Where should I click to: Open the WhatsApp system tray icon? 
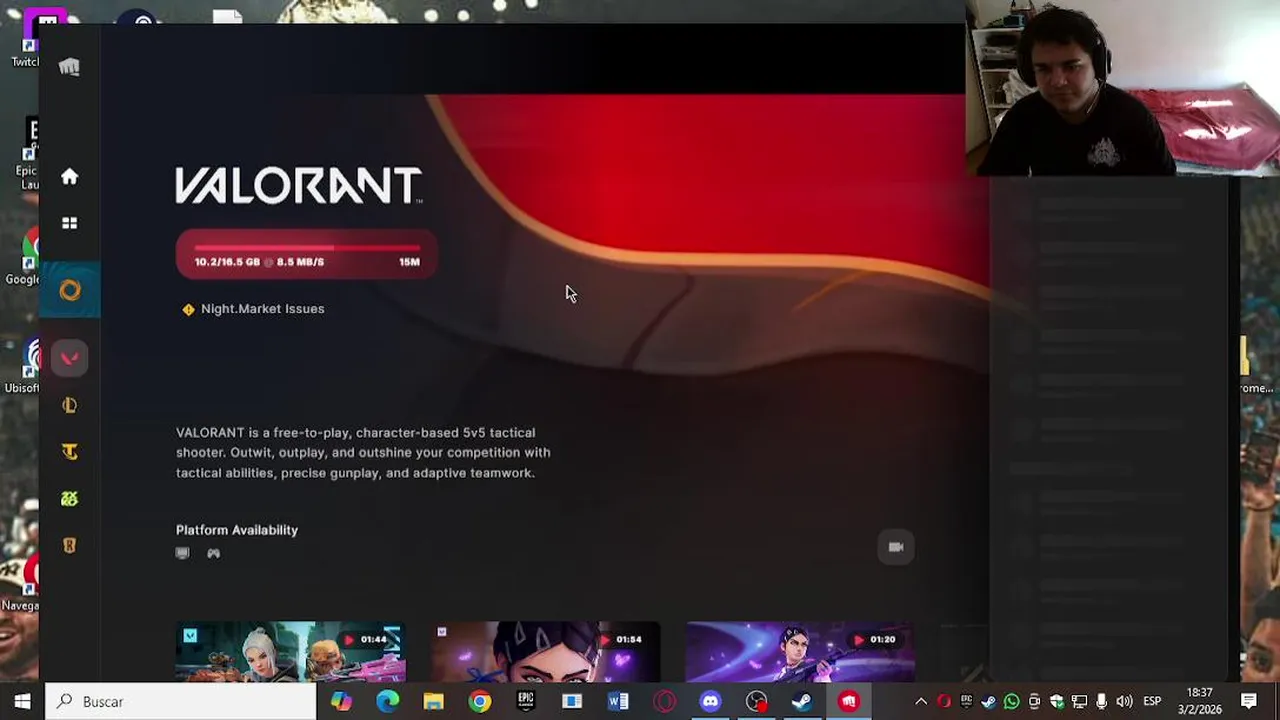tap(1011, 701)
